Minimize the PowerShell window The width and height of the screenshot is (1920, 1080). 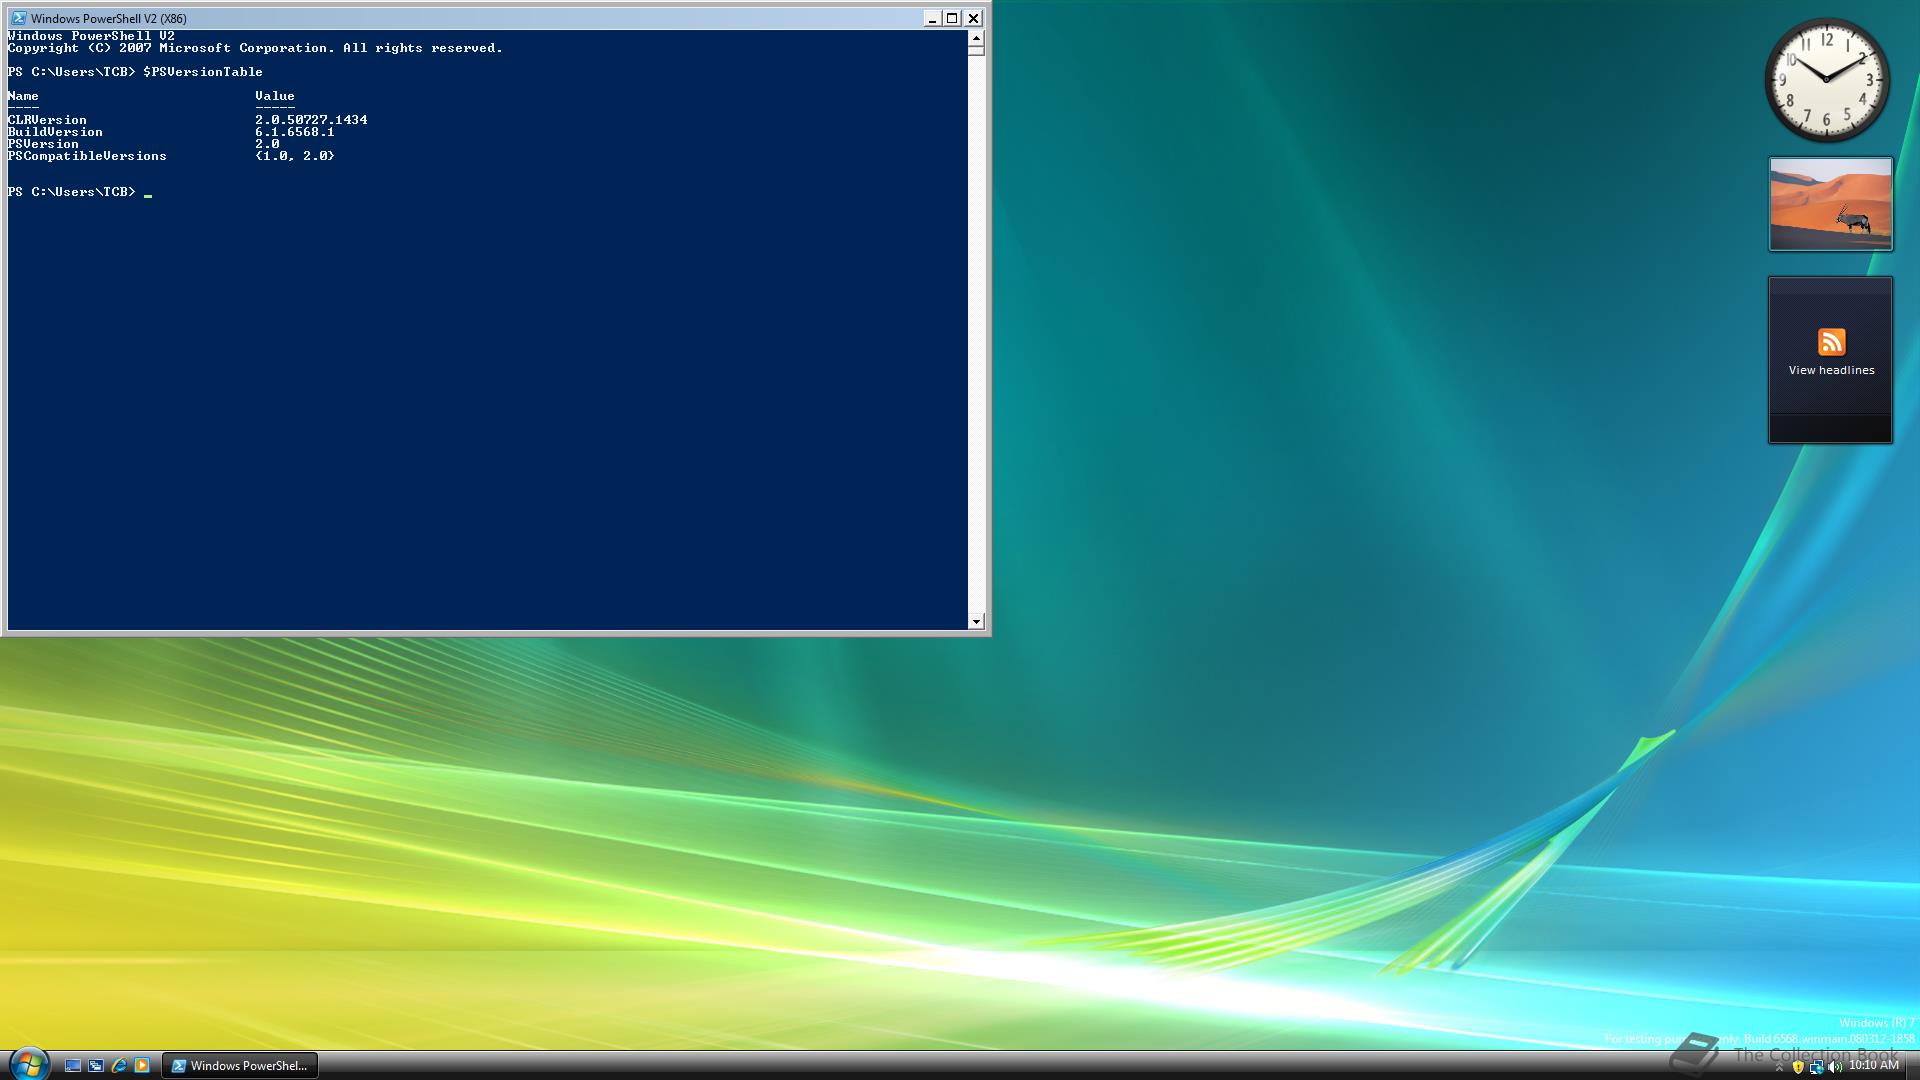(x=932, y=18)
